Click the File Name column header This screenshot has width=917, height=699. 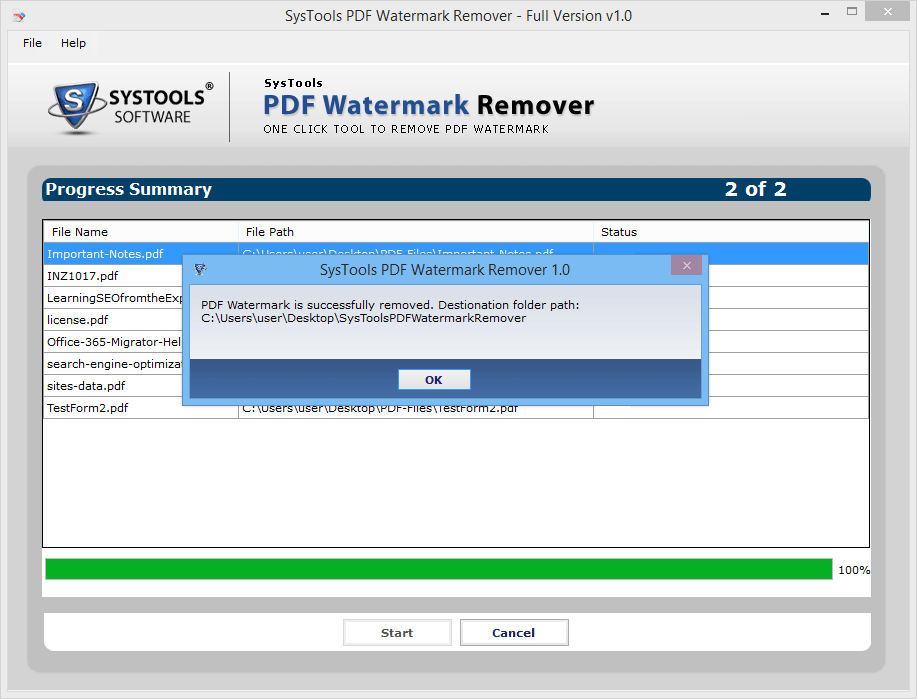tap(80, 232)
